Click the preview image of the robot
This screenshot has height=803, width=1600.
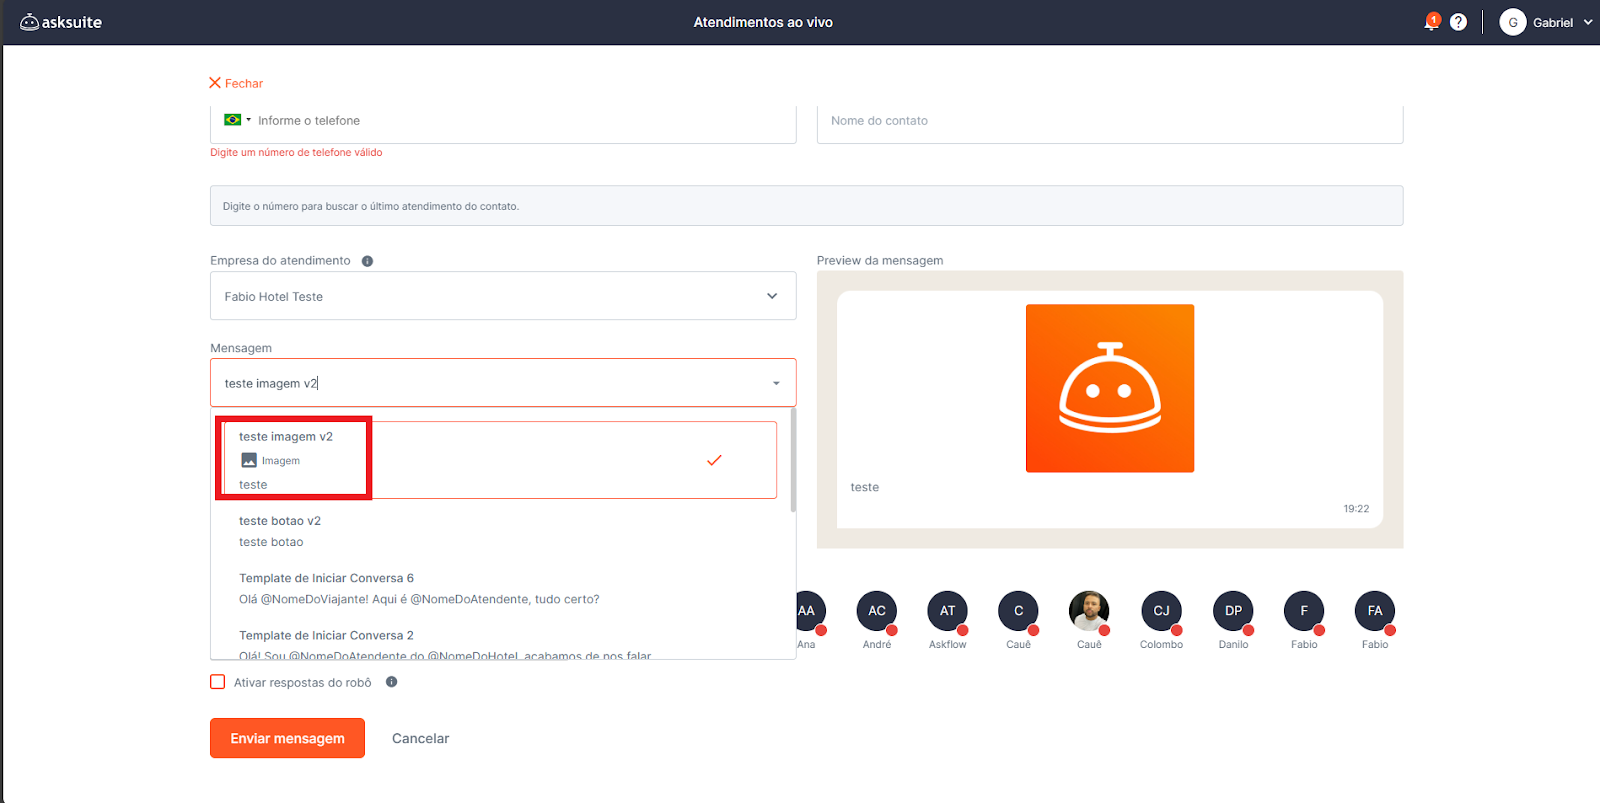point(1110,388)
